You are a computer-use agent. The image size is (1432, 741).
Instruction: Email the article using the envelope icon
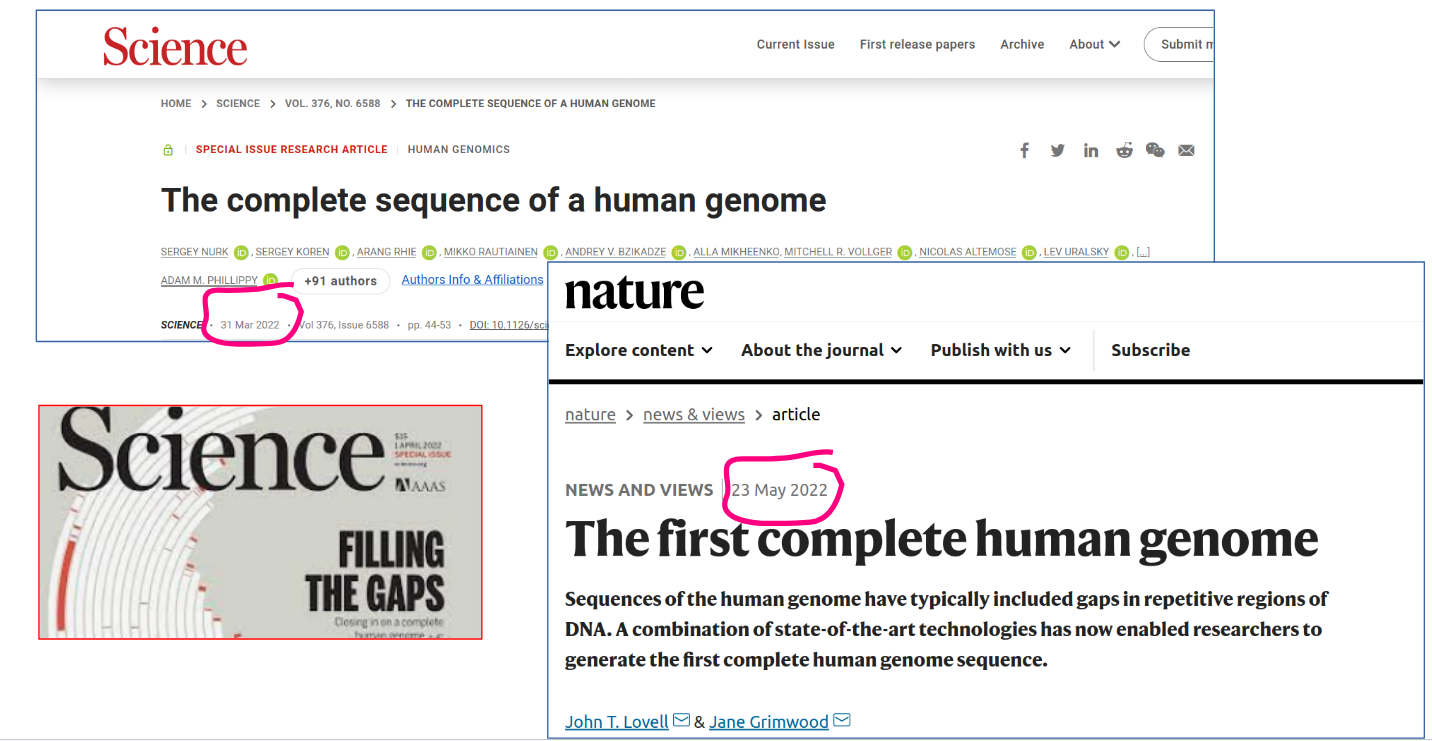(1186, 150)
